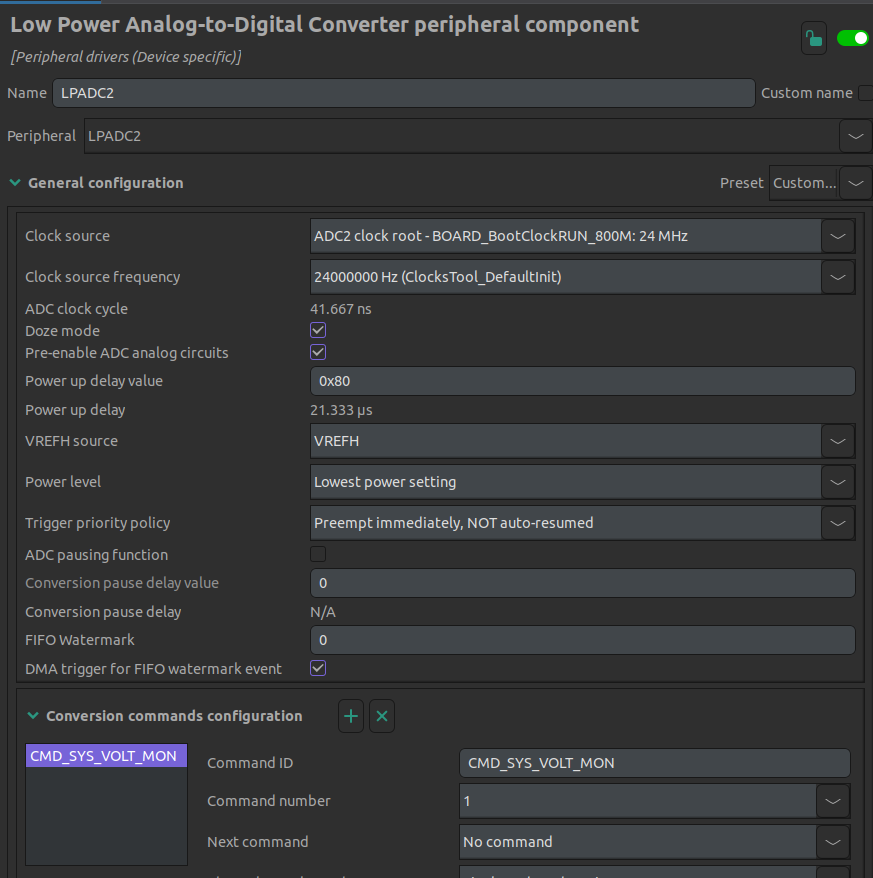Add a new conversion command
This screenshot has height=878, width=873.
pos(351,716)
